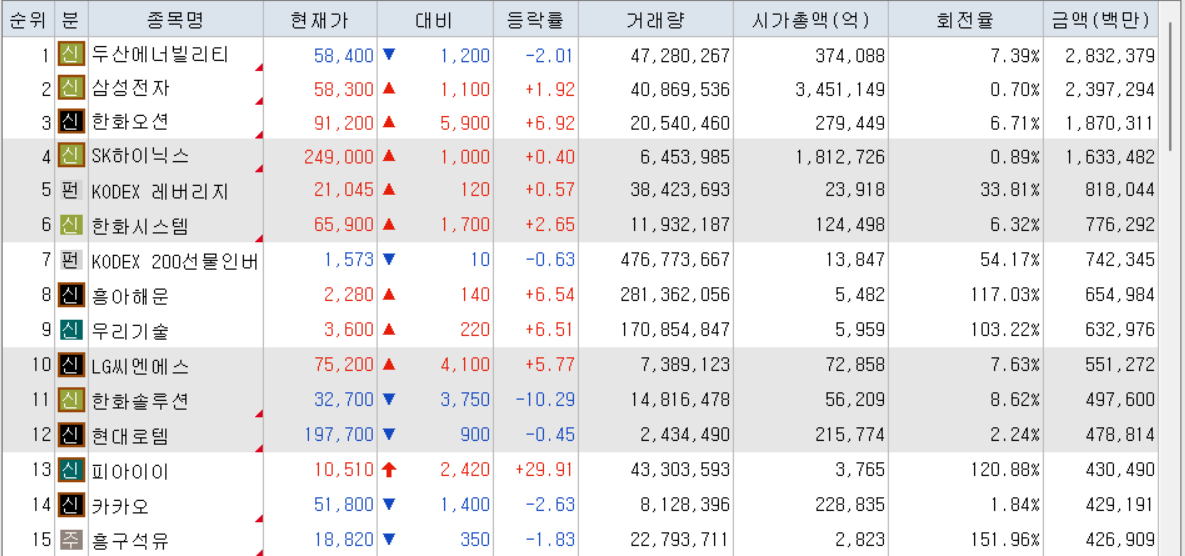Click the amount value 2,832,379
The height and width of the screenshot is (556, 1185).
[1110, 56]
